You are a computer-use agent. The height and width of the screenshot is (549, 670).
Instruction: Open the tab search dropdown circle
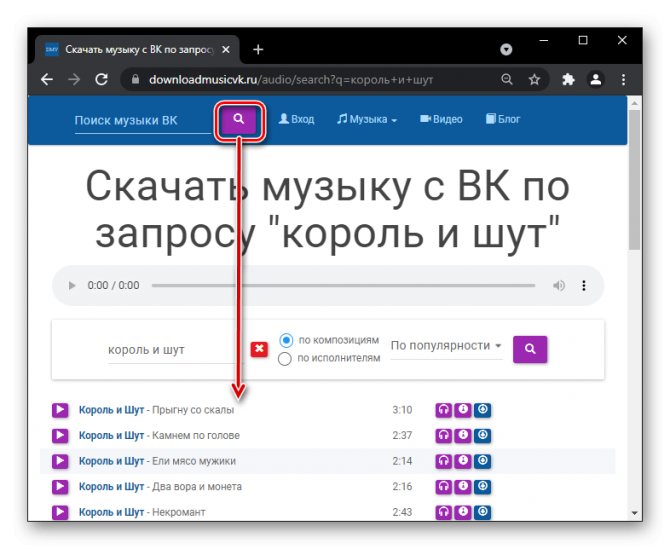[x=506, y=50]
